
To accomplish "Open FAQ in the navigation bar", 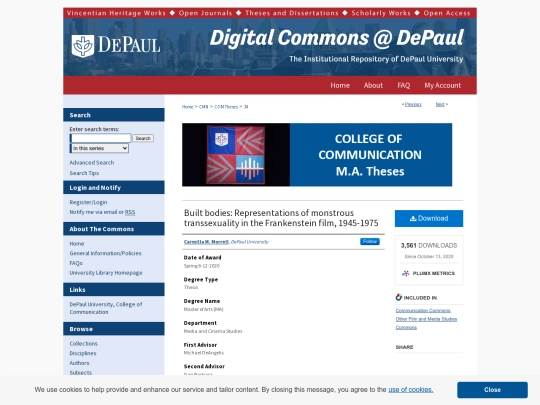I will coord(404,85).
